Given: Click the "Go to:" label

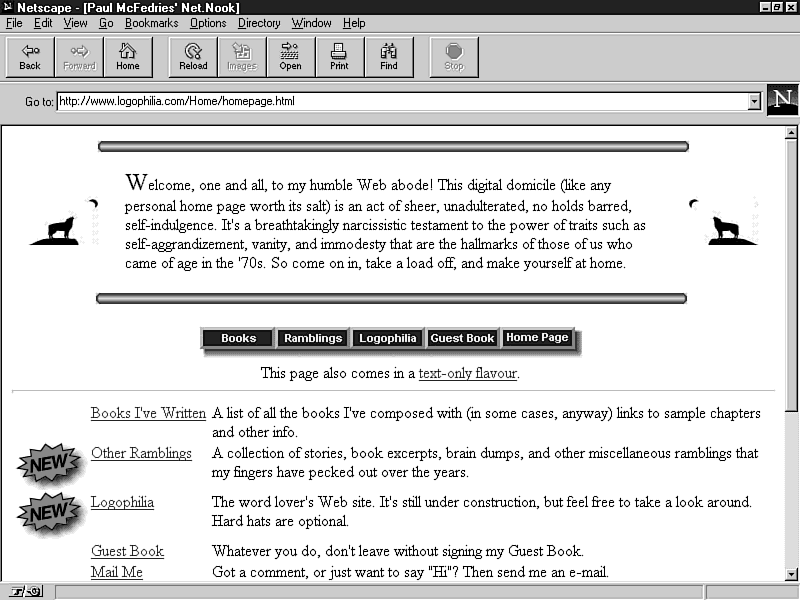Looking at the screenshot, I should [x=39, y=102].
